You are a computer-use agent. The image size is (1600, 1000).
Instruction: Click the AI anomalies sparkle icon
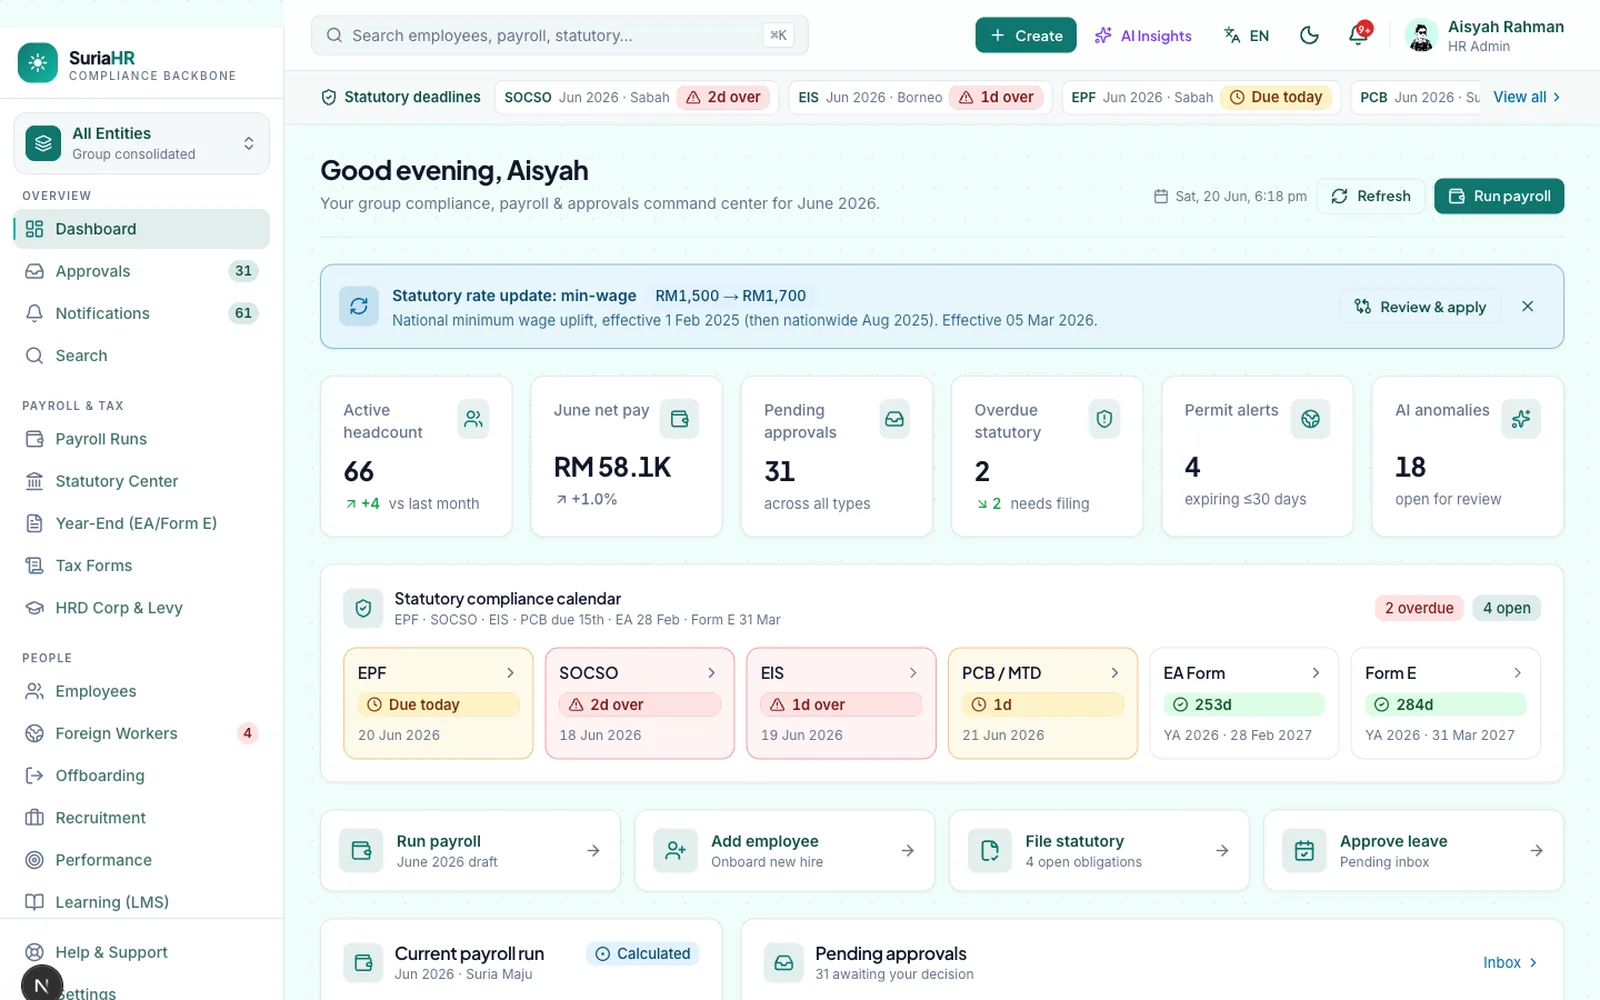point(1521,419)
